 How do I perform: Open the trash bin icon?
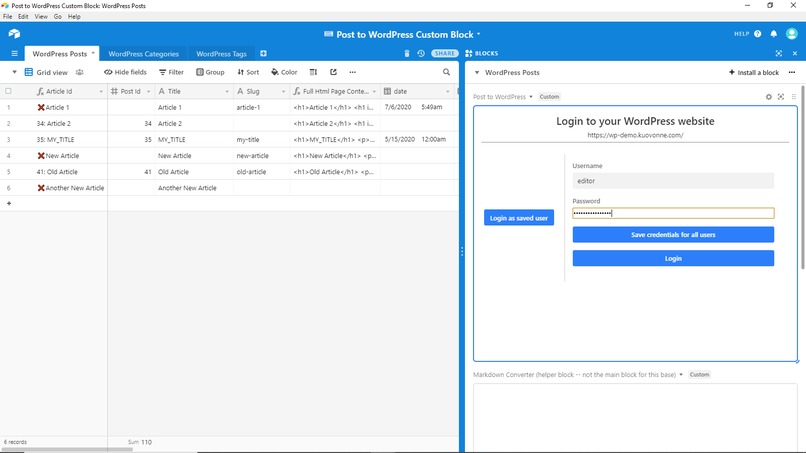pyautogui.click(x=407, y=53)
